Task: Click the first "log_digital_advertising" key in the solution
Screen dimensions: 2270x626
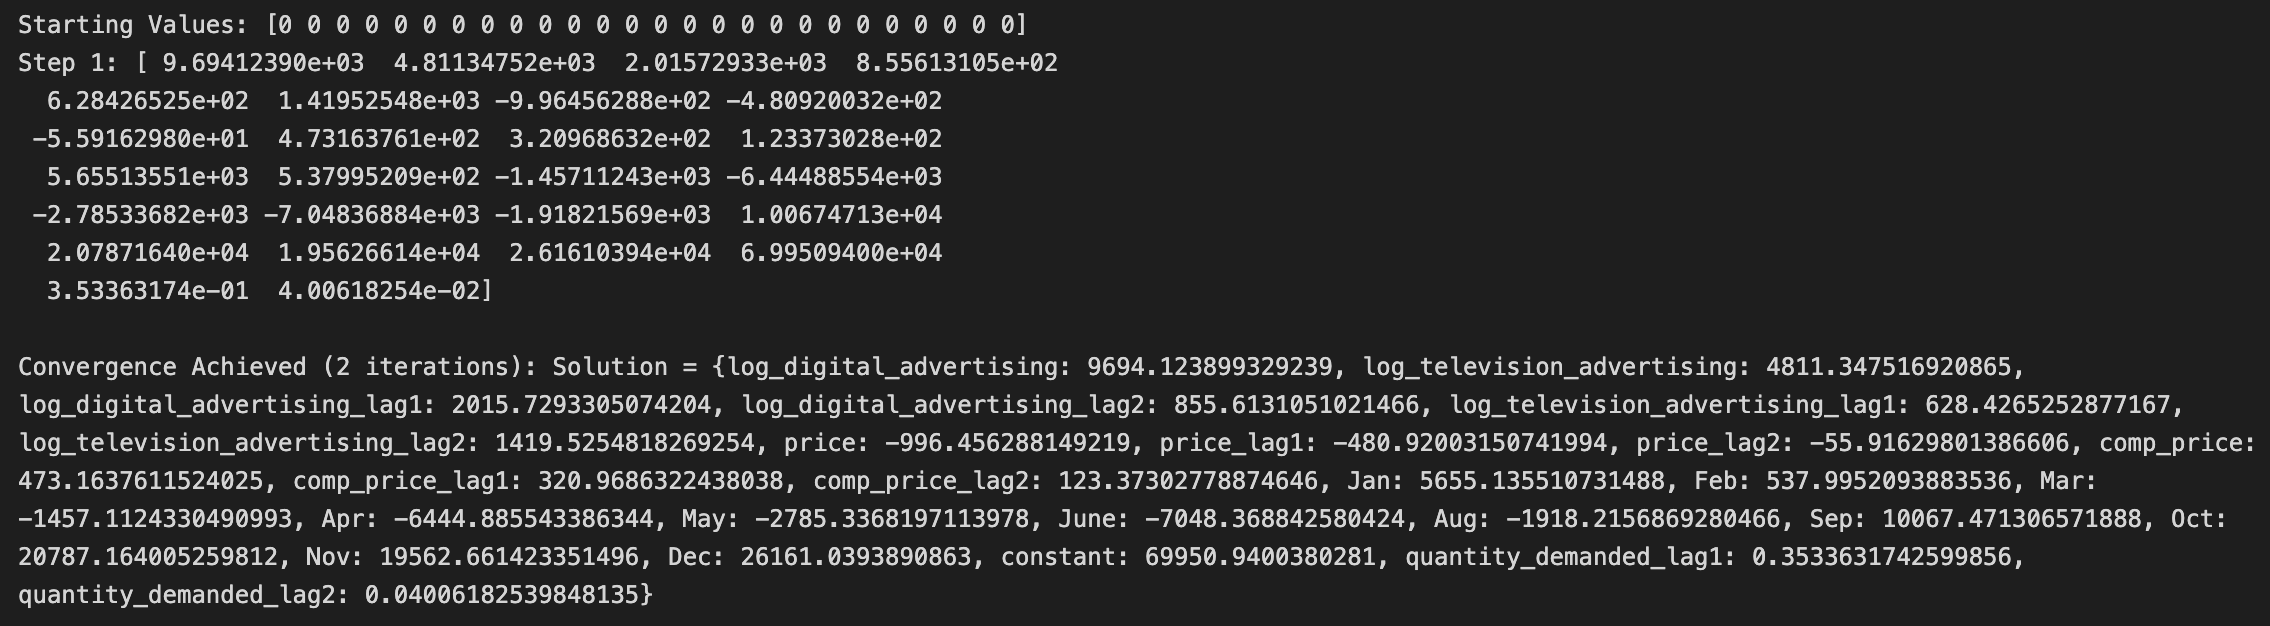Action: pos(892,367)
